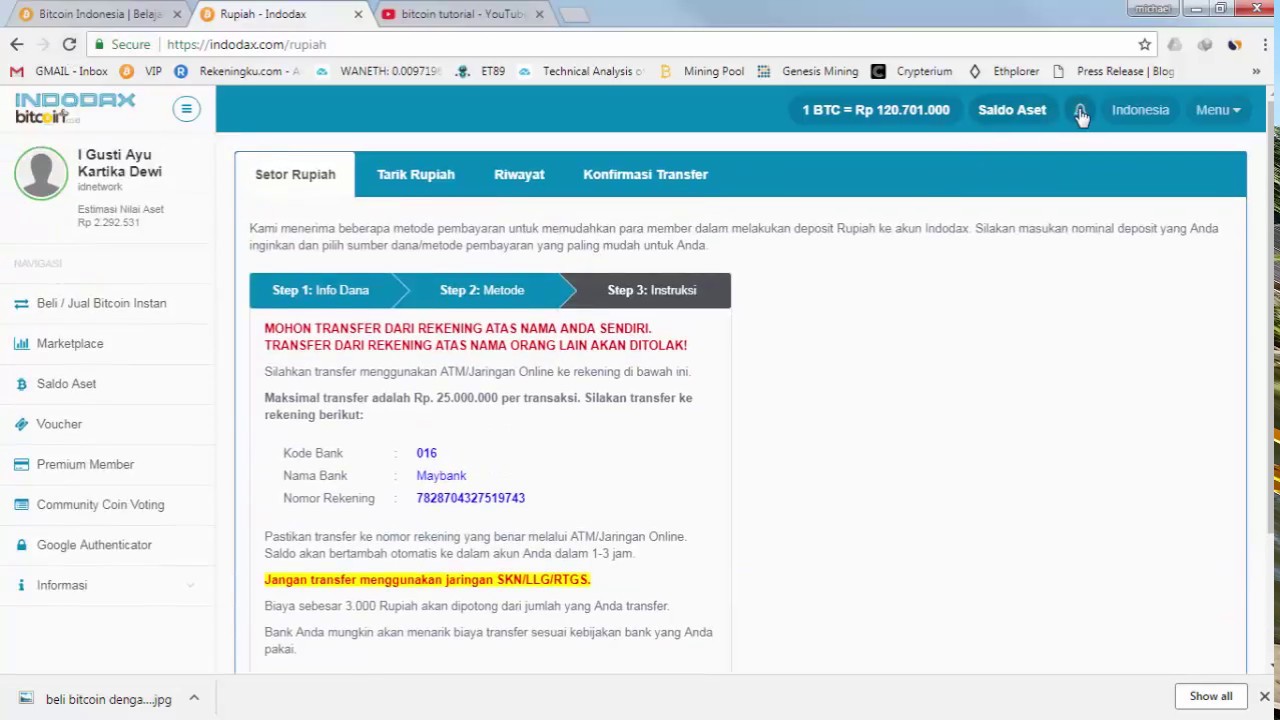Click the 1 BTC price ticker text
This screenshot has height=720, width=1280.
click(x=876, y=110)
